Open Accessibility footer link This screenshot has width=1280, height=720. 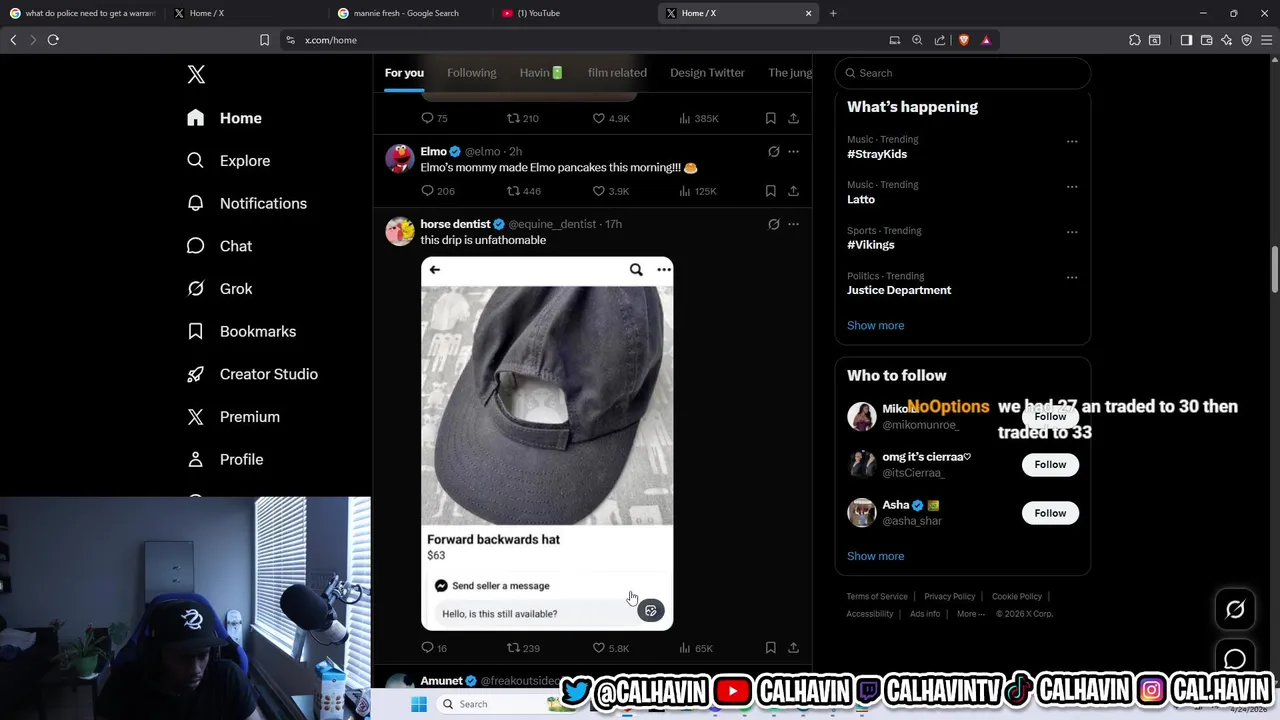(x=869, y=614)
